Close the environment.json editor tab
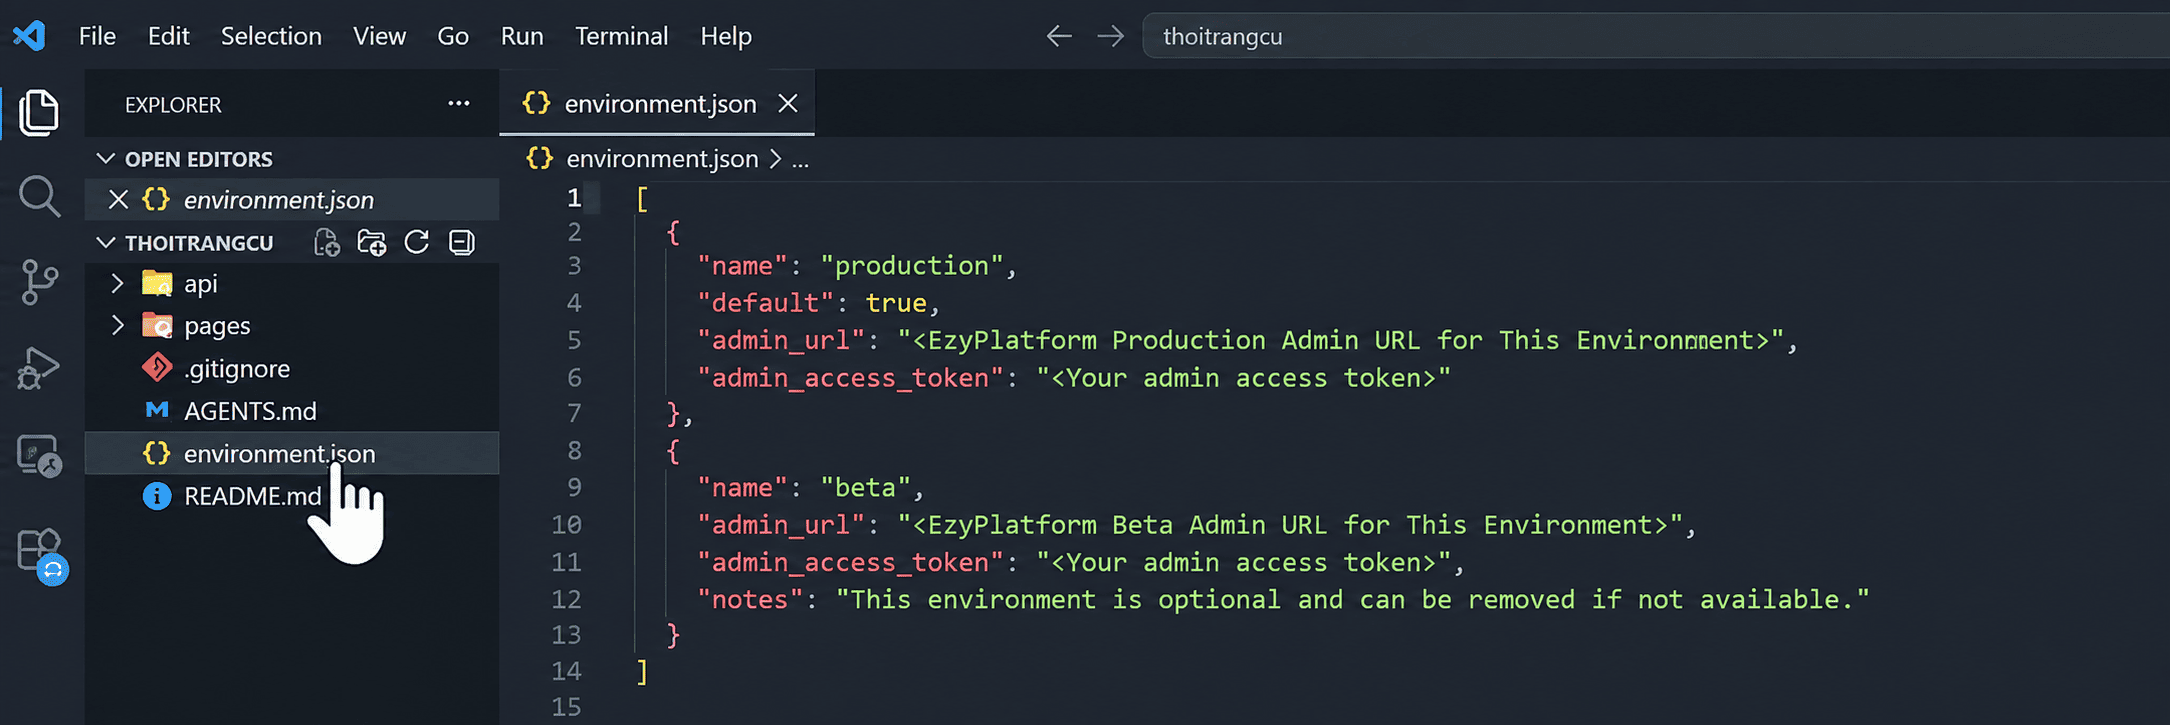2170x725 pixels. pos(788,103)
